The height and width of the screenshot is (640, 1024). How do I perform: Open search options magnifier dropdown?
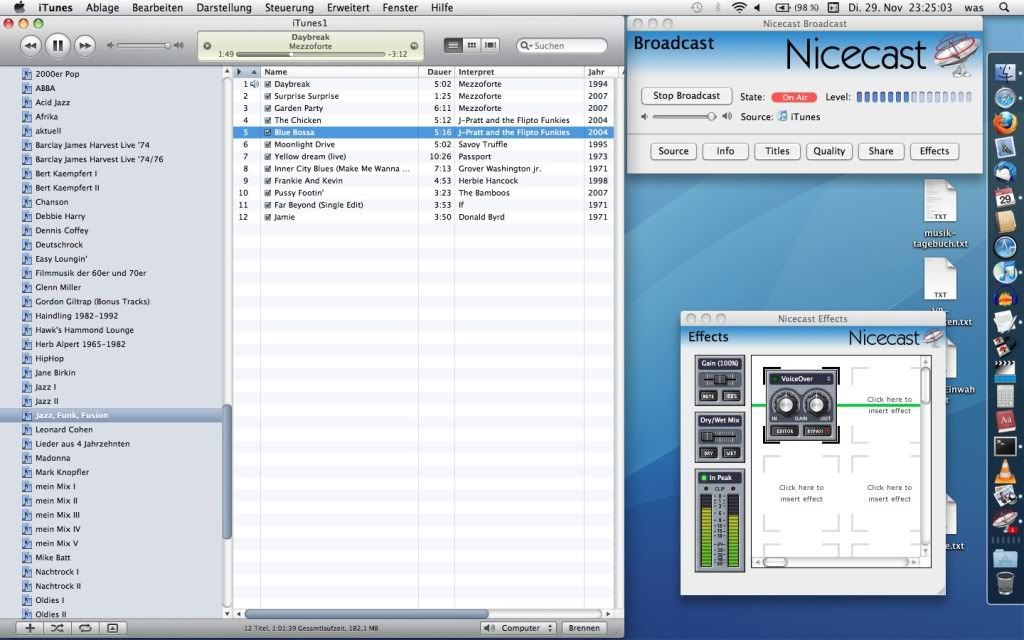525,46
